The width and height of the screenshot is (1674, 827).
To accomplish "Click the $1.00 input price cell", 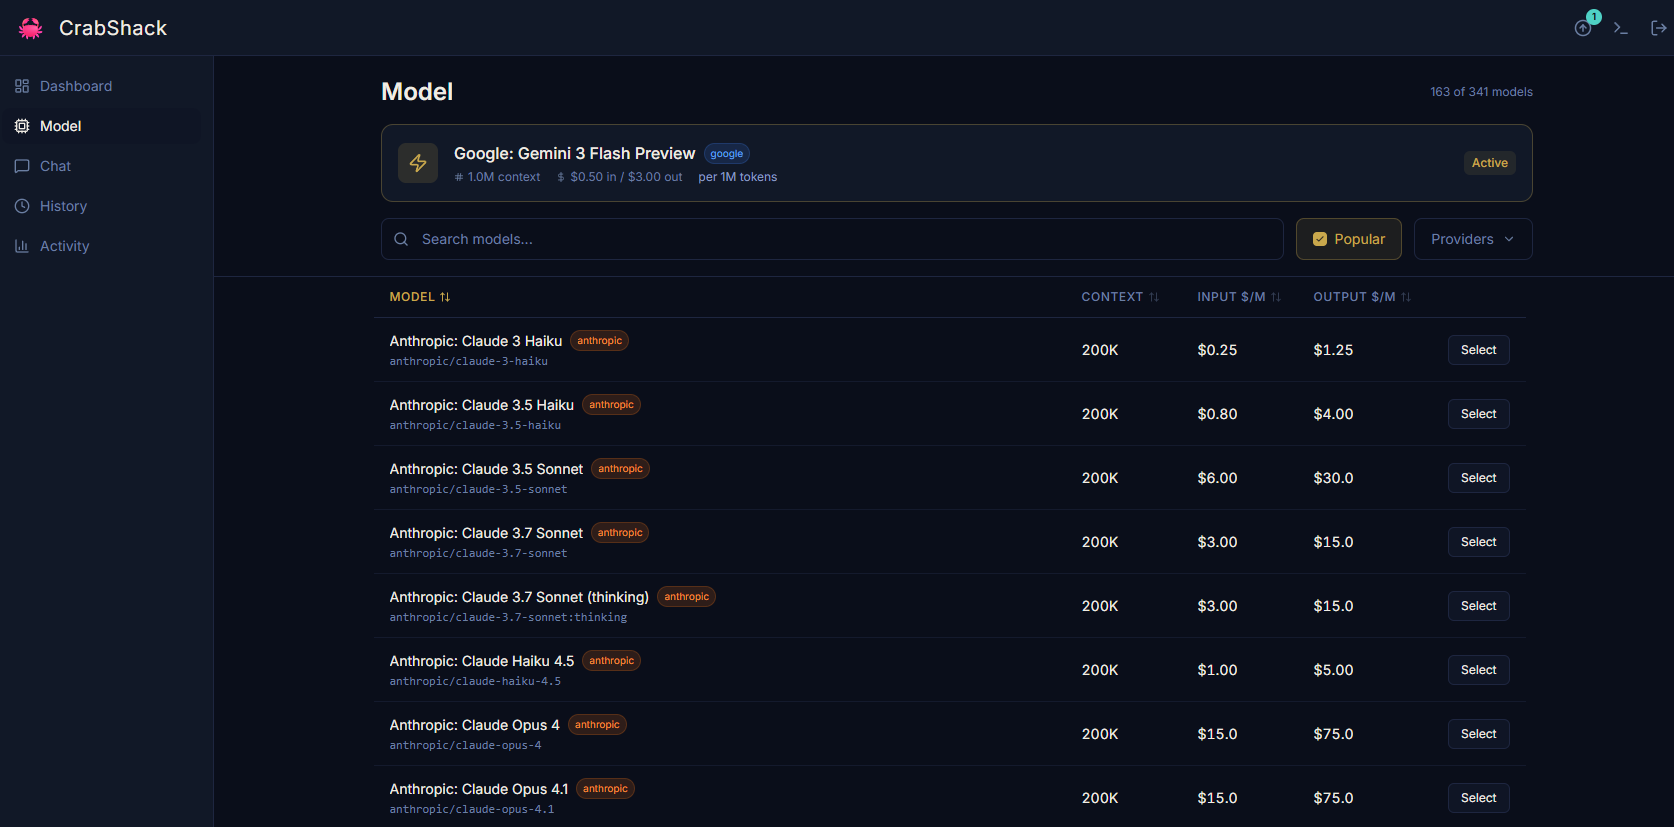I will [x=1217, y=670].
